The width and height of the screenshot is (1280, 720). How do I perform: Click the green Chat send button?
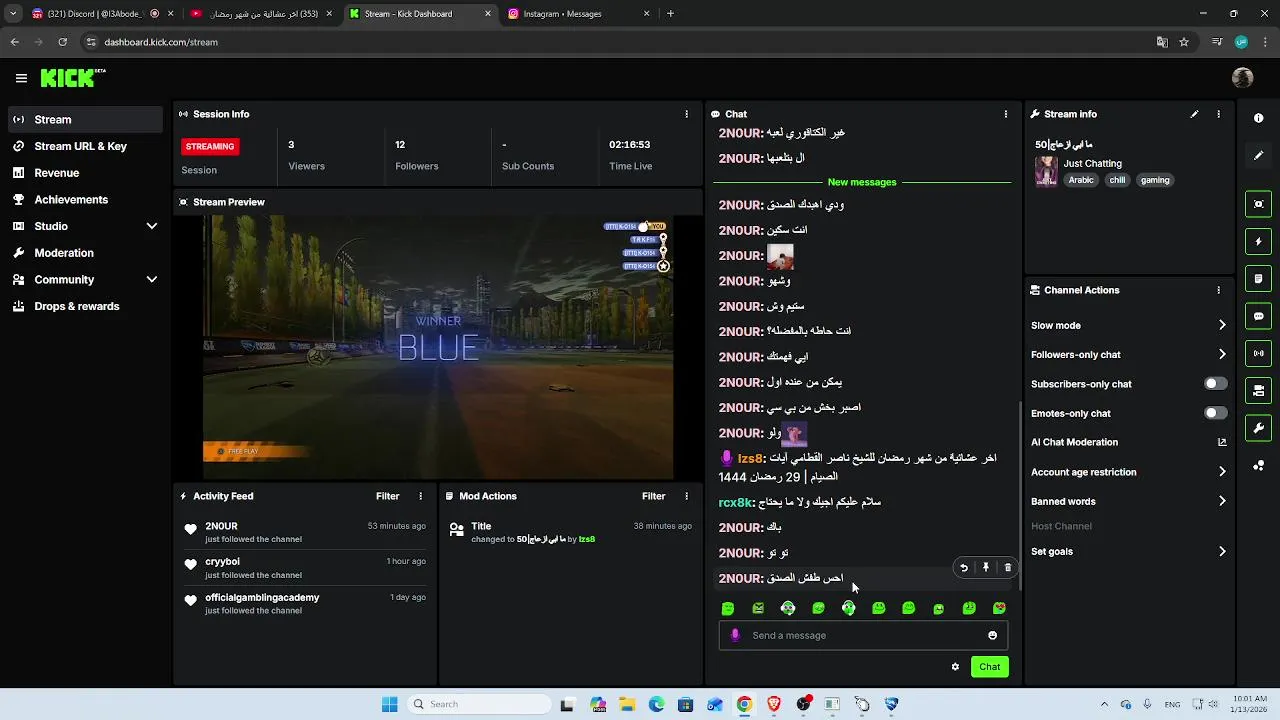point(989,667)
